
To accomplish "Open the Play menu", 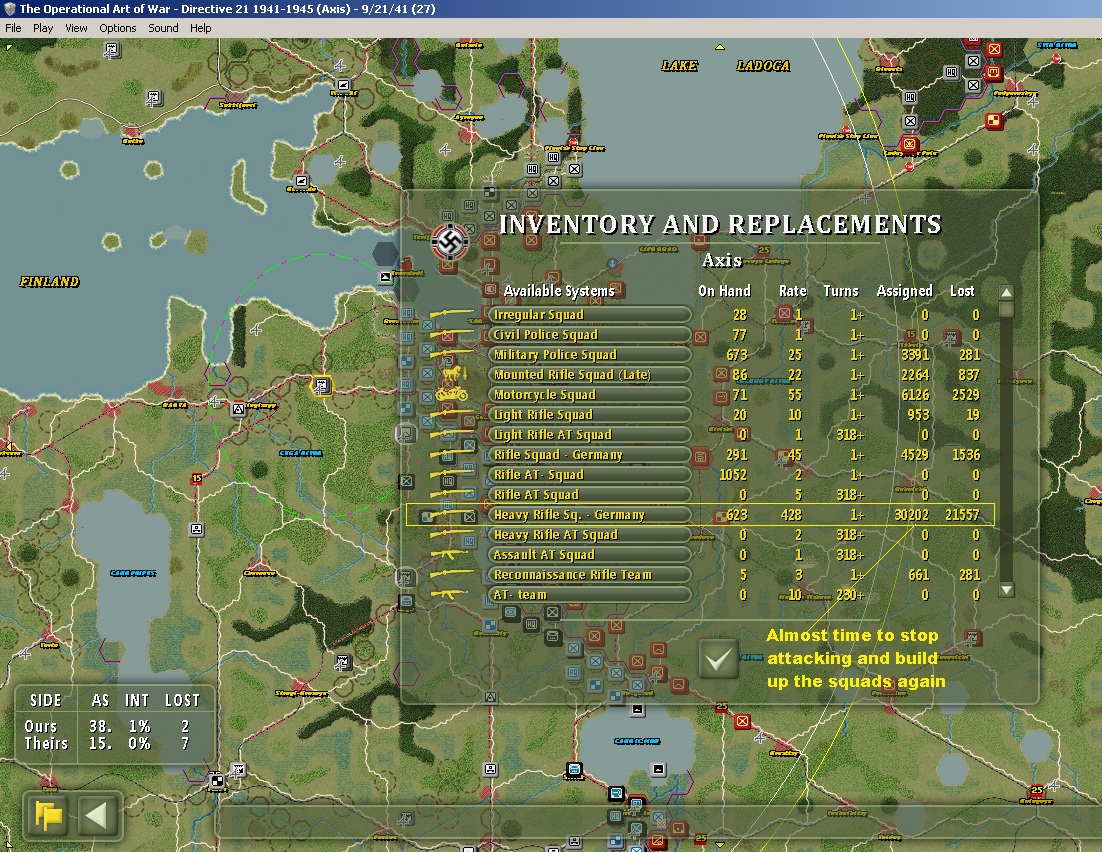I will (x=43, y=28).
